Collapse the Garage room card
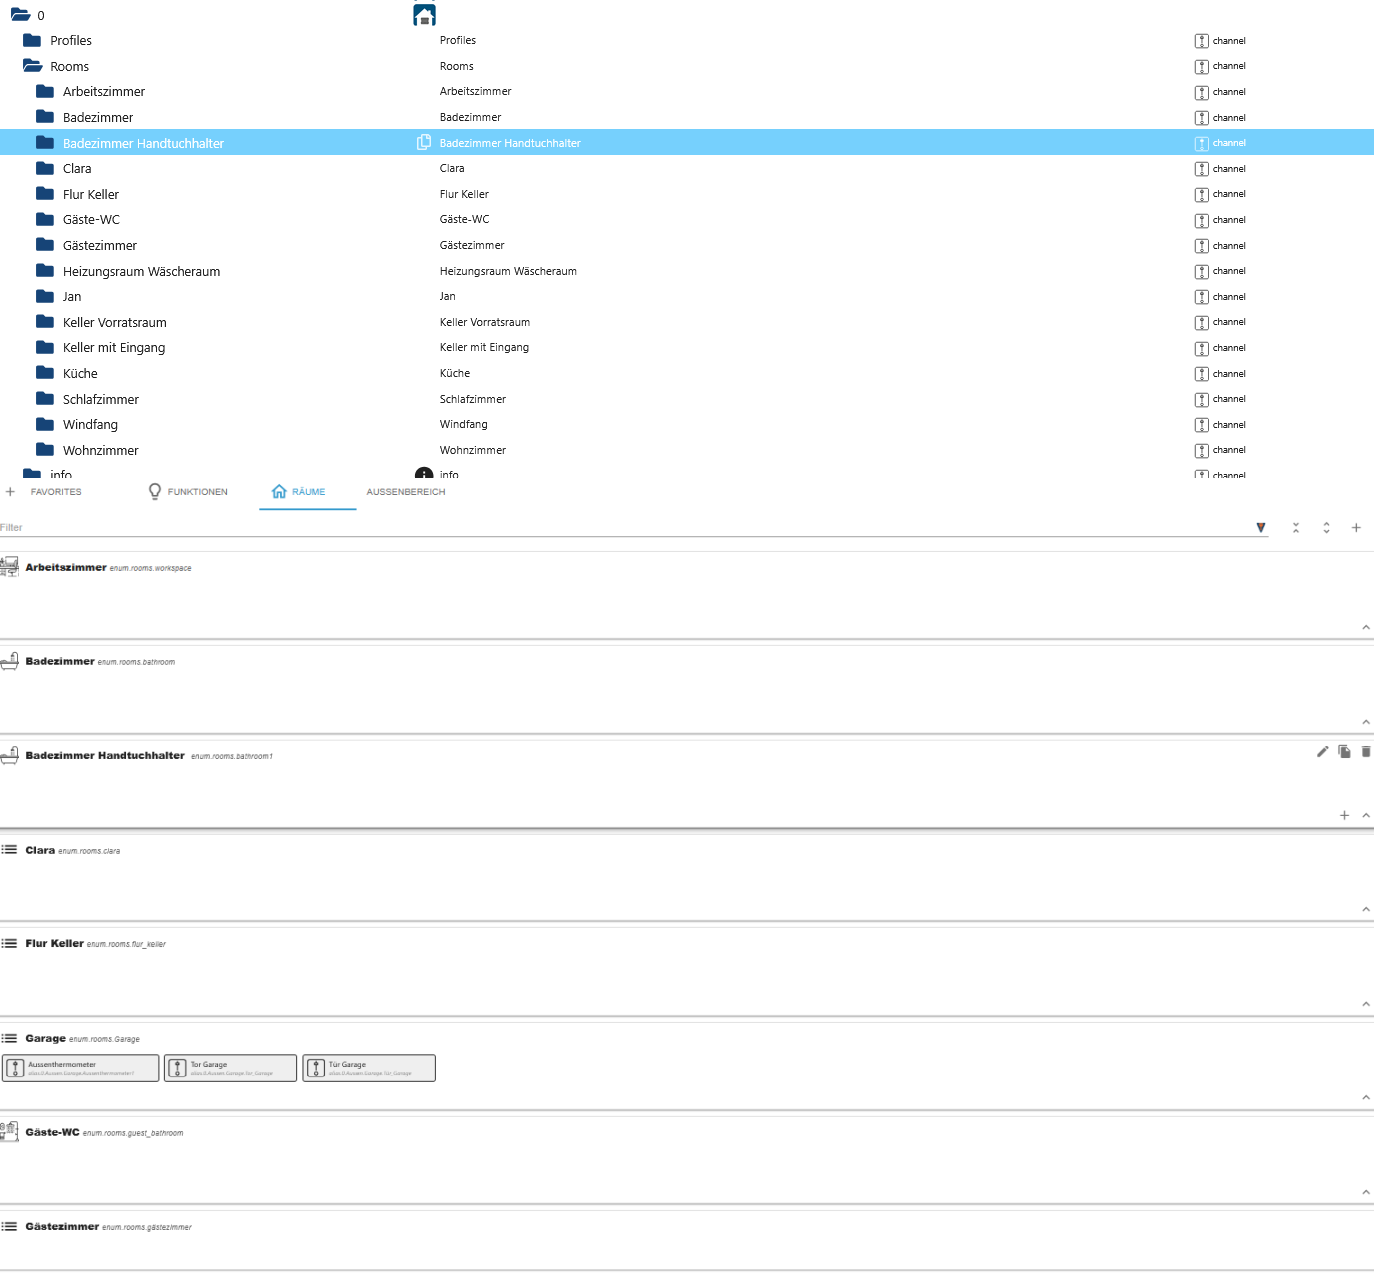Image resolution: width=1374 pixels, height=1274 pixels. [1366, 1097]
